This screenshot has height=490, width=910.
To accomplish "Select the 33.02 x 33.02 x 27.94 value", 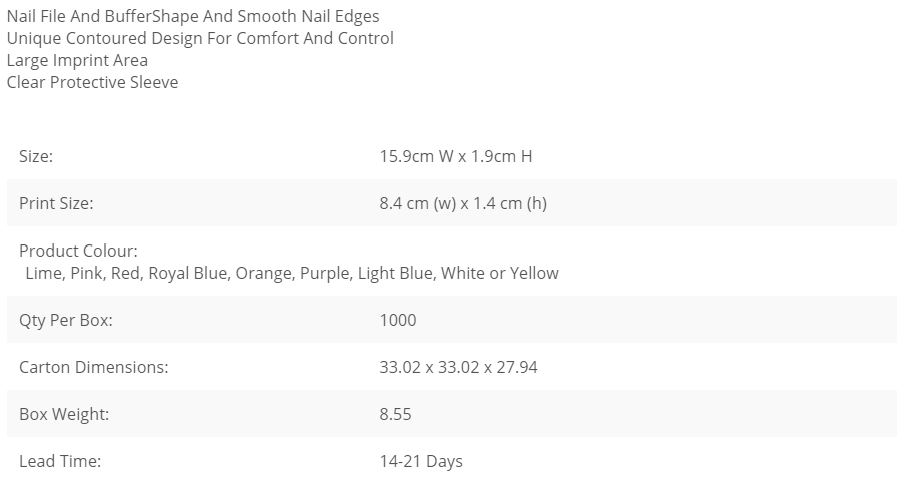I will click(x=458, y=368).
